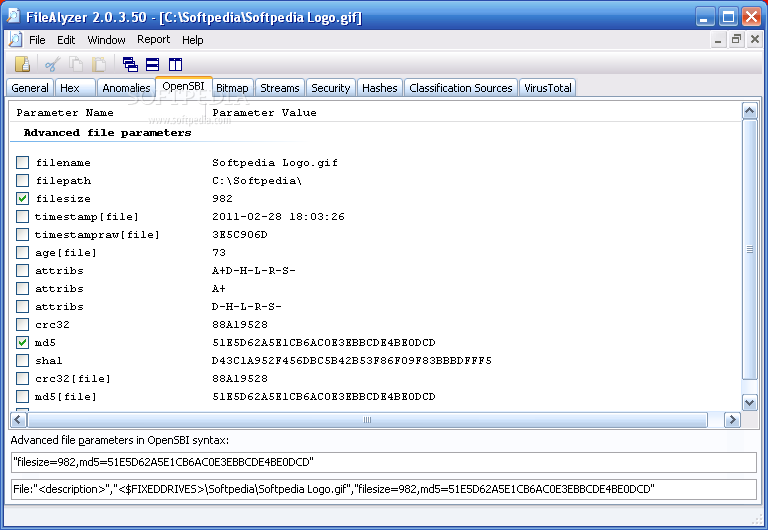Click the document icon beside File menu
Viewport: 768px width, 530px height.
[x=15, y=39]
